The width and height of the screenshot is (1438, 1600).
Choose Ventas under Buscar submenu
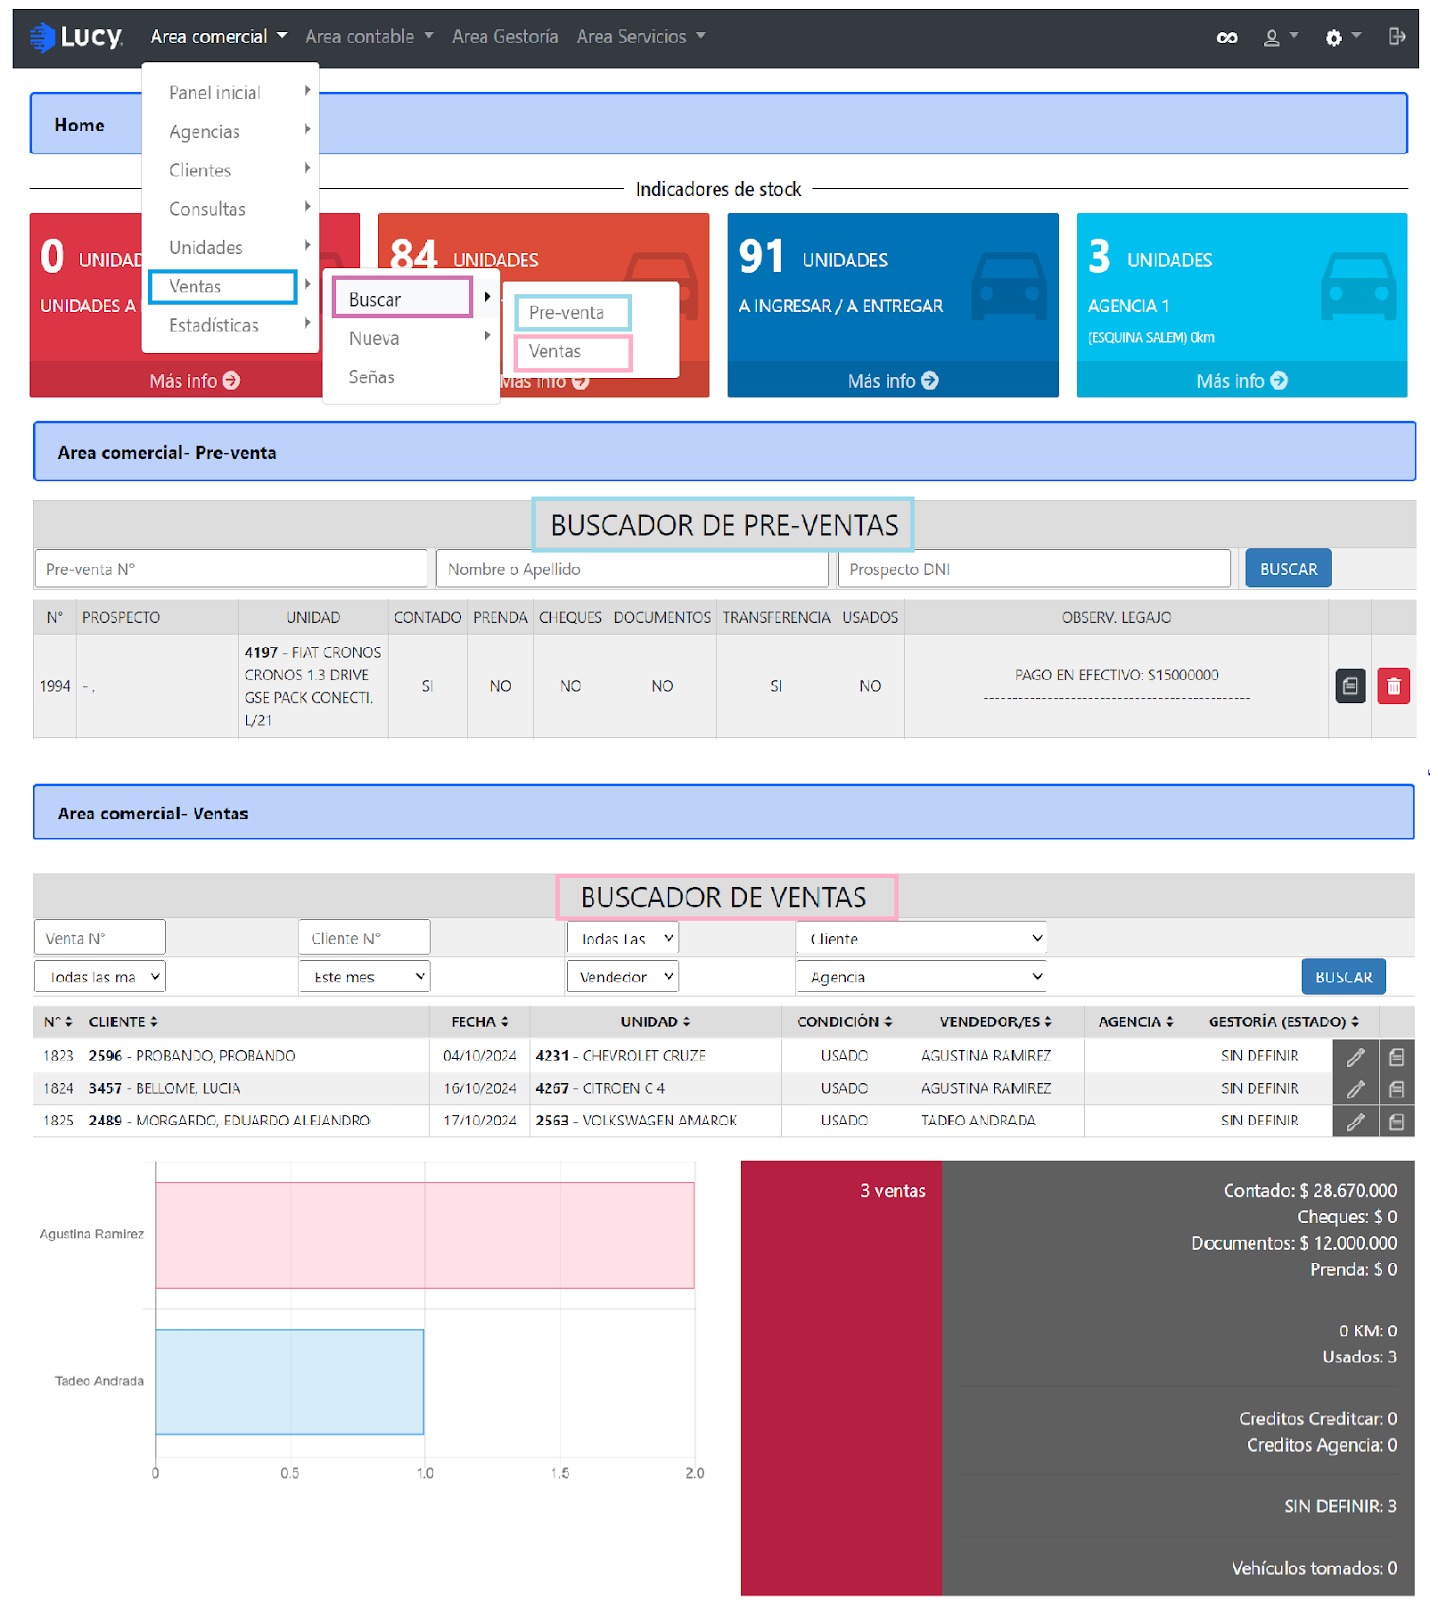click(573, 352)
